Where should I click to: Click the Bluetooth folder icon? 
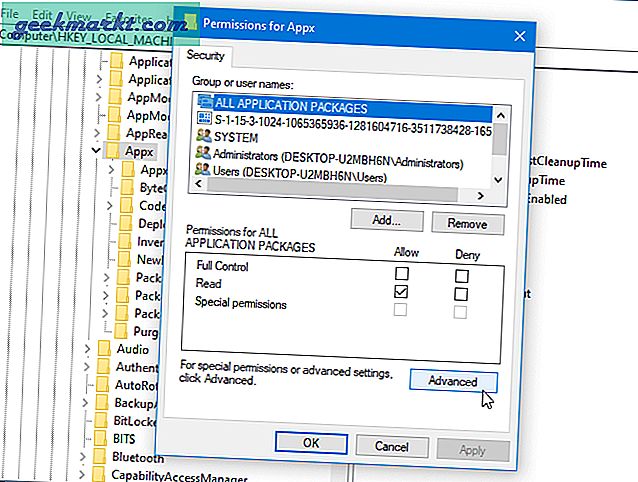pyautogui.click(x=98, y=456)
